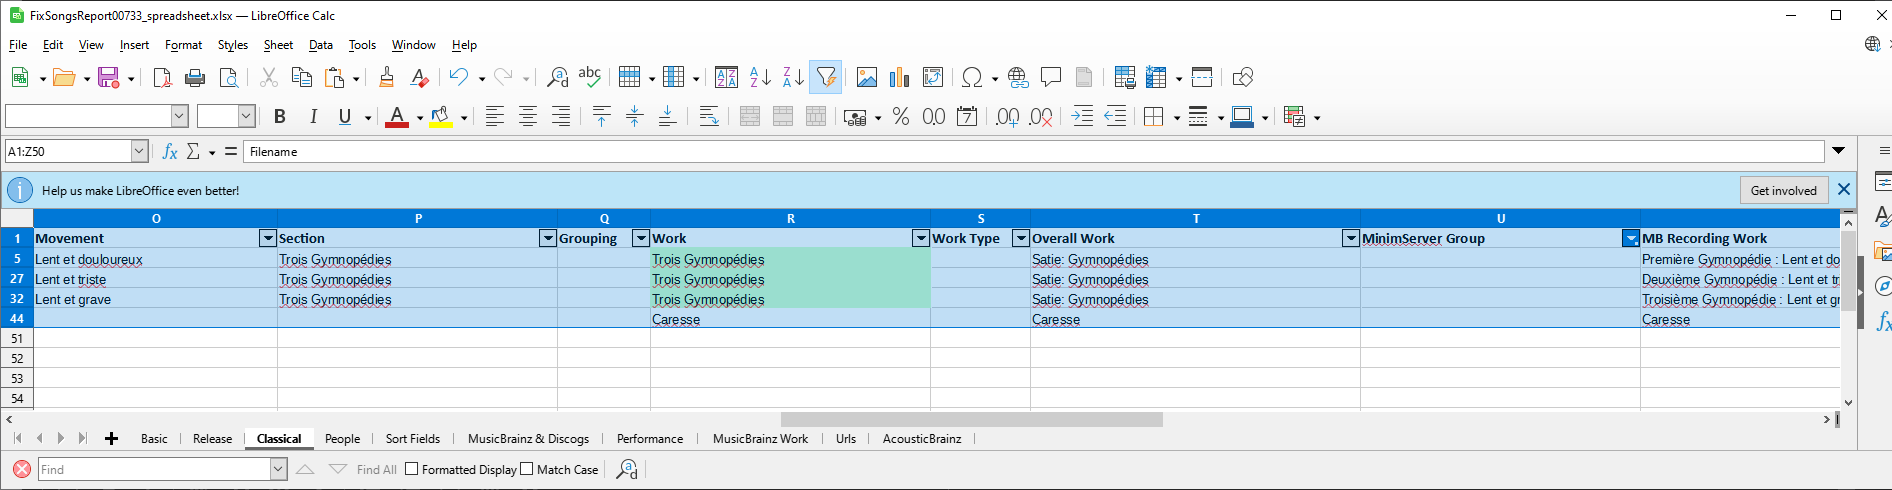
Task: Click Align Right icon
Action: tap(561, 117)
